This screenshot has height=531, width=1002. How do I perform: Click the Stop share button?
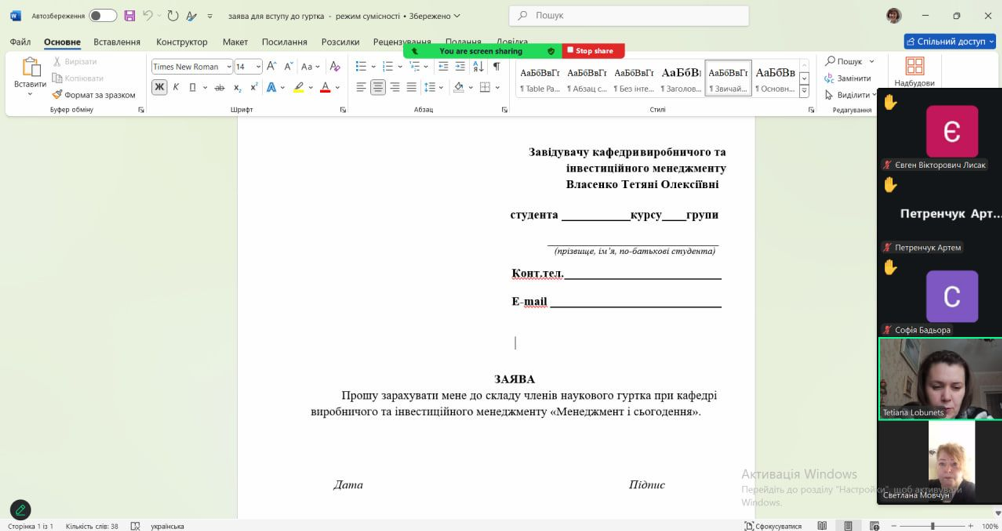click(592, 51)
